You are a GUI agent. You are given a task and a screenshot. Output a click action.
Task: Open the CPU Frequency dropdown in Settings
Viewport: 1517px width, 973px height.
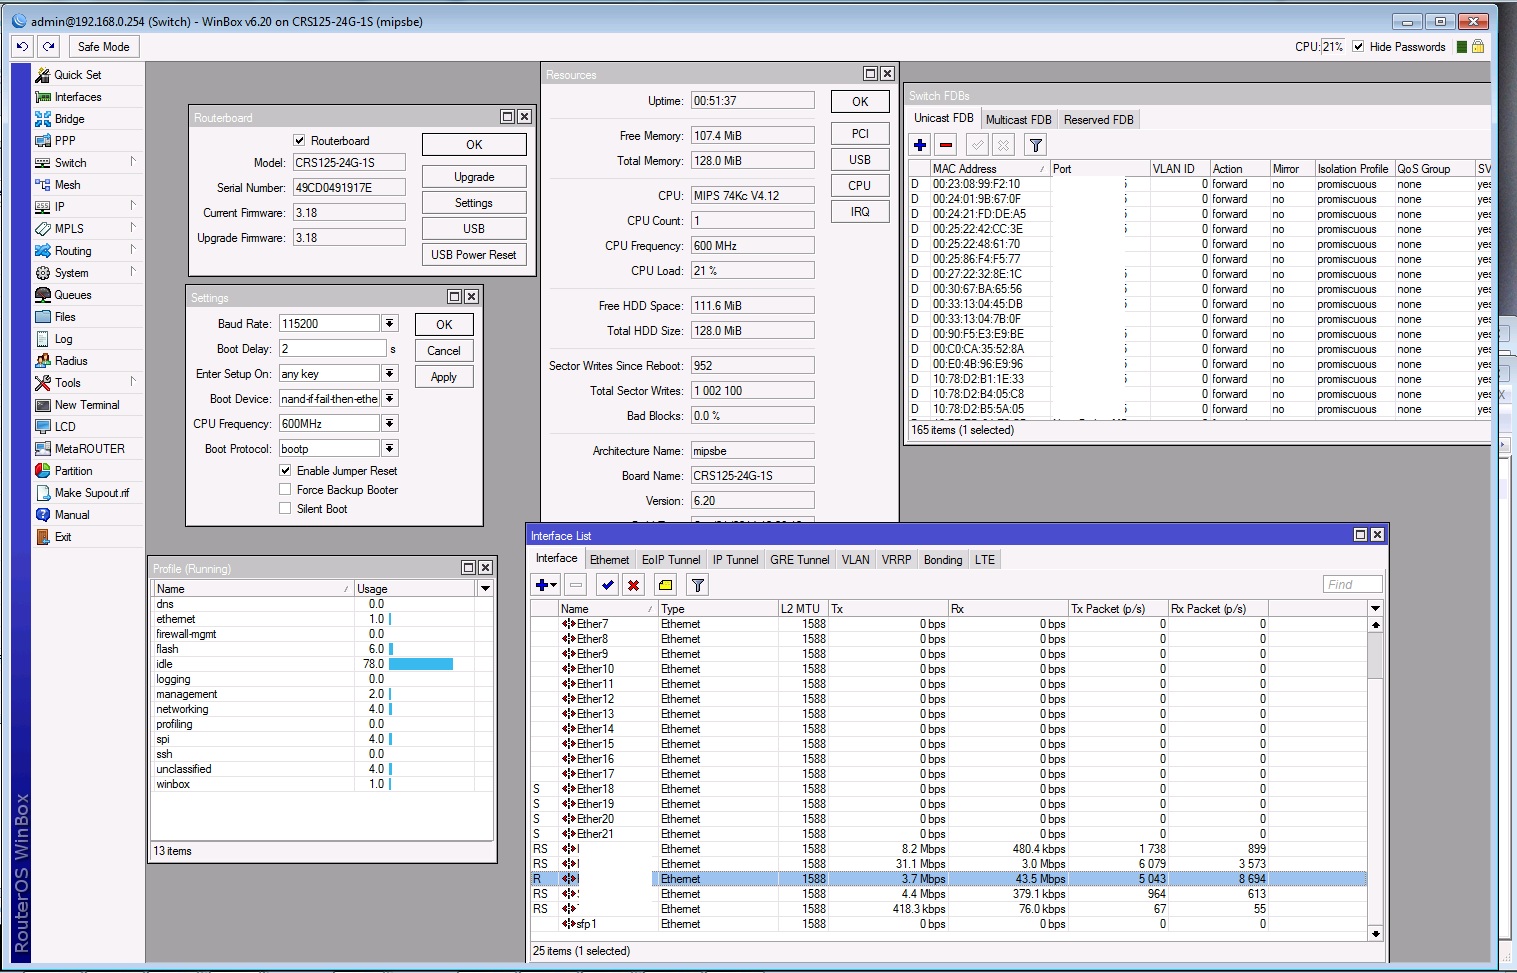390,424
